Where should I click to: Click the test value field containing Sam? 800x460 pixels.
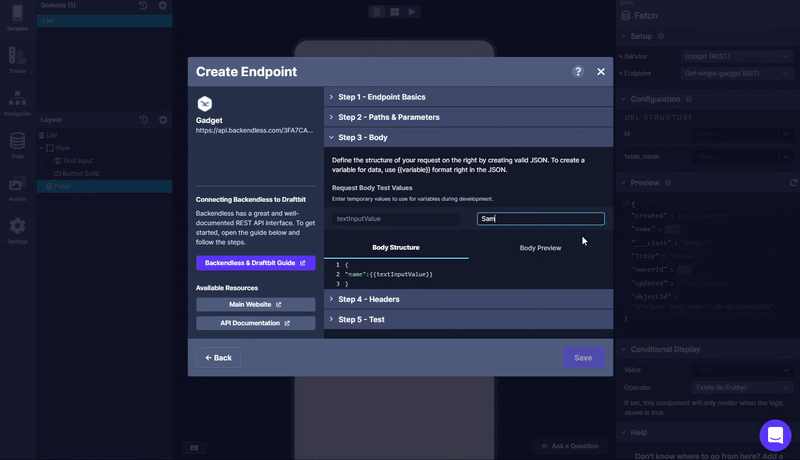[x=540, y=219]
